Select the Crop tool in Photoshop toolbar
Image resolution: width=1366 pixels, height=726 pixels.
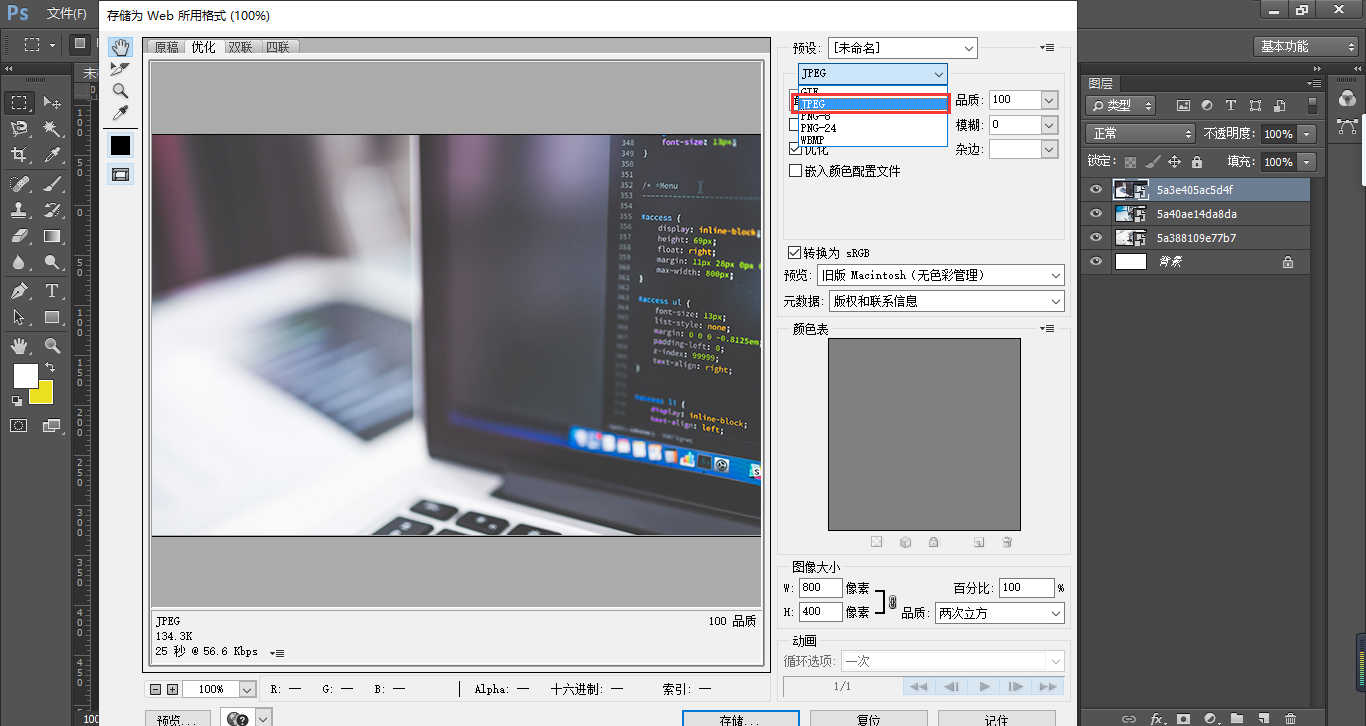point(19,155)
